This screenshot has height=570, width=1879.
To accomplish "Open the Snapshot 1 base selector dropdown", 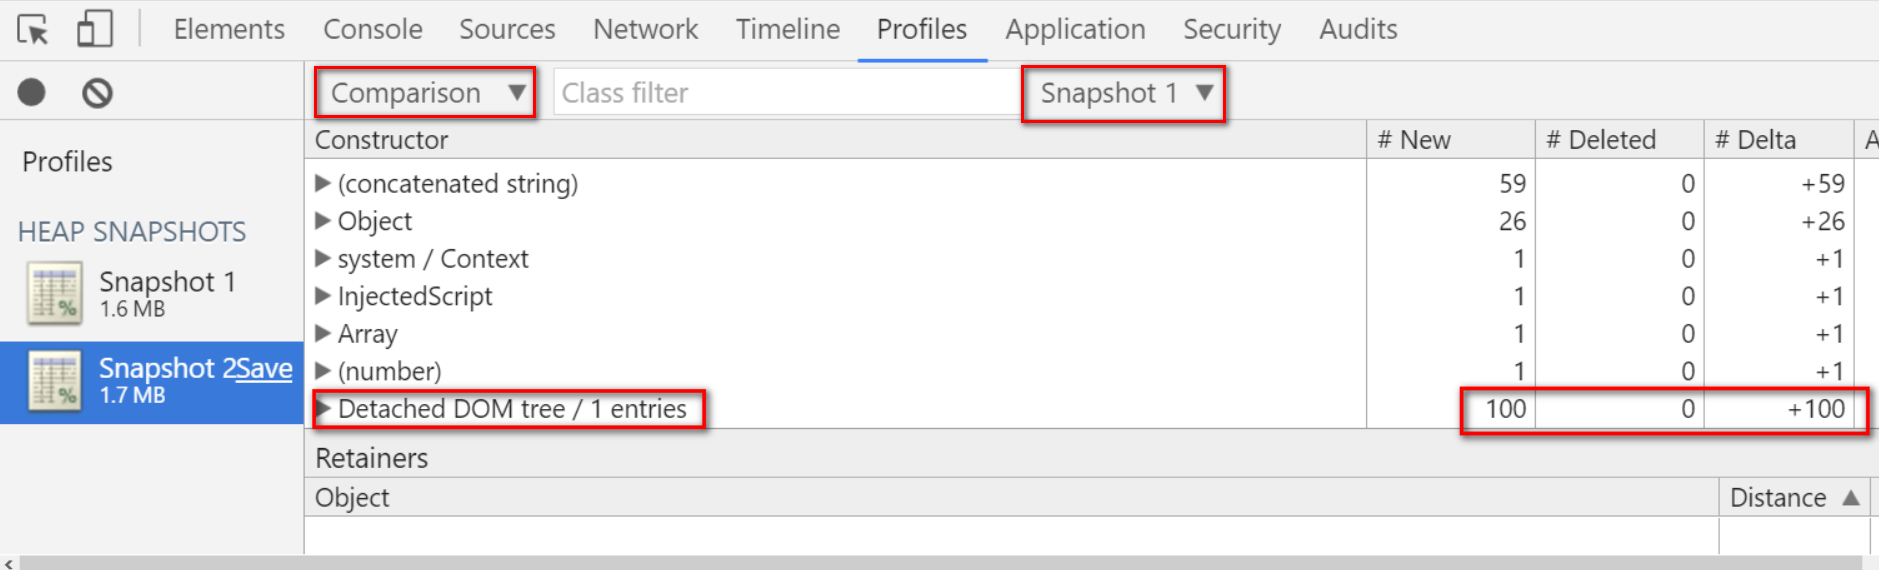I will click(1124, 93).
